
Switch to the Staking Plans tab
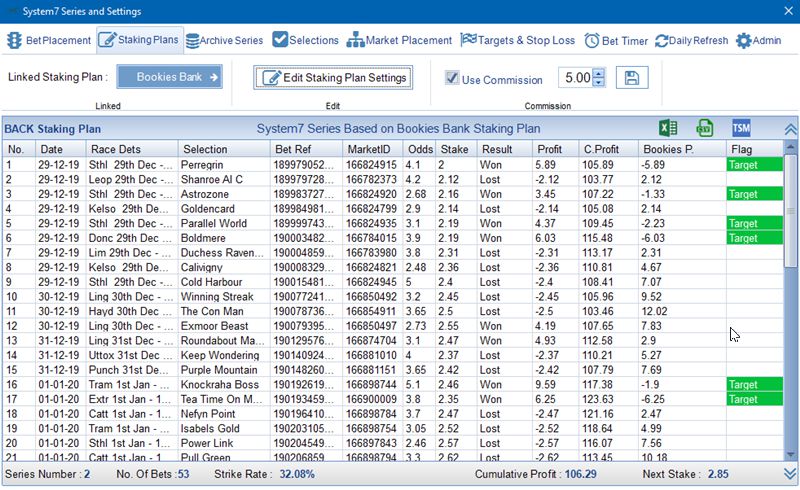click(x=139, y=40)
